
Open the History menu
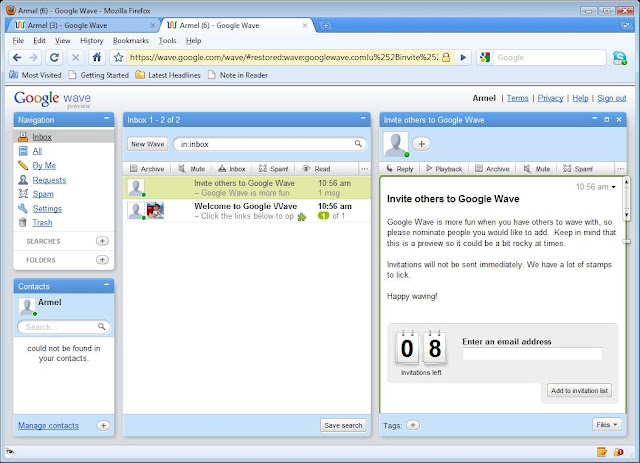point(91,40)
